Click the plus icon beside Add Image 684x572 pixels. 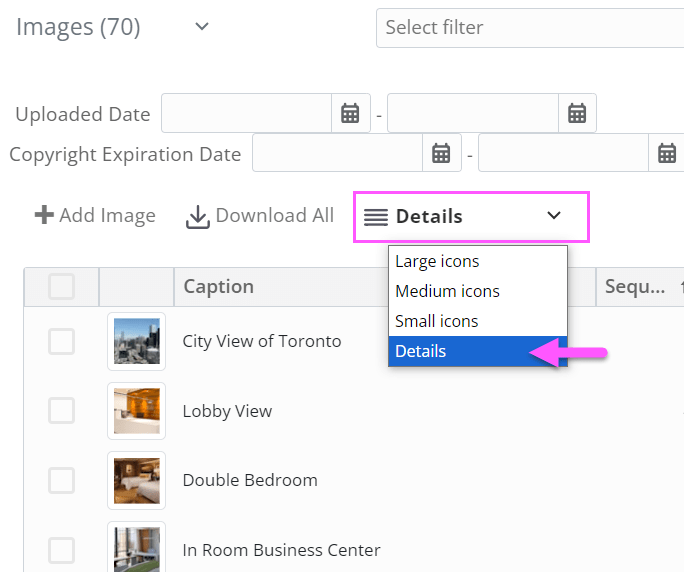coord(44,215)
